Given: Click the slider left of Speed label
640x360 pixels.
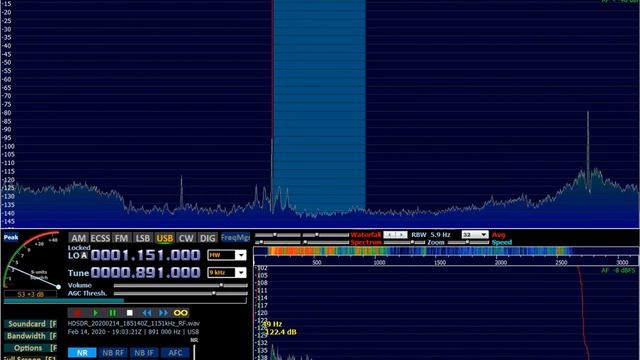Looking at the screenshot, I should click(x=468, y=242).
